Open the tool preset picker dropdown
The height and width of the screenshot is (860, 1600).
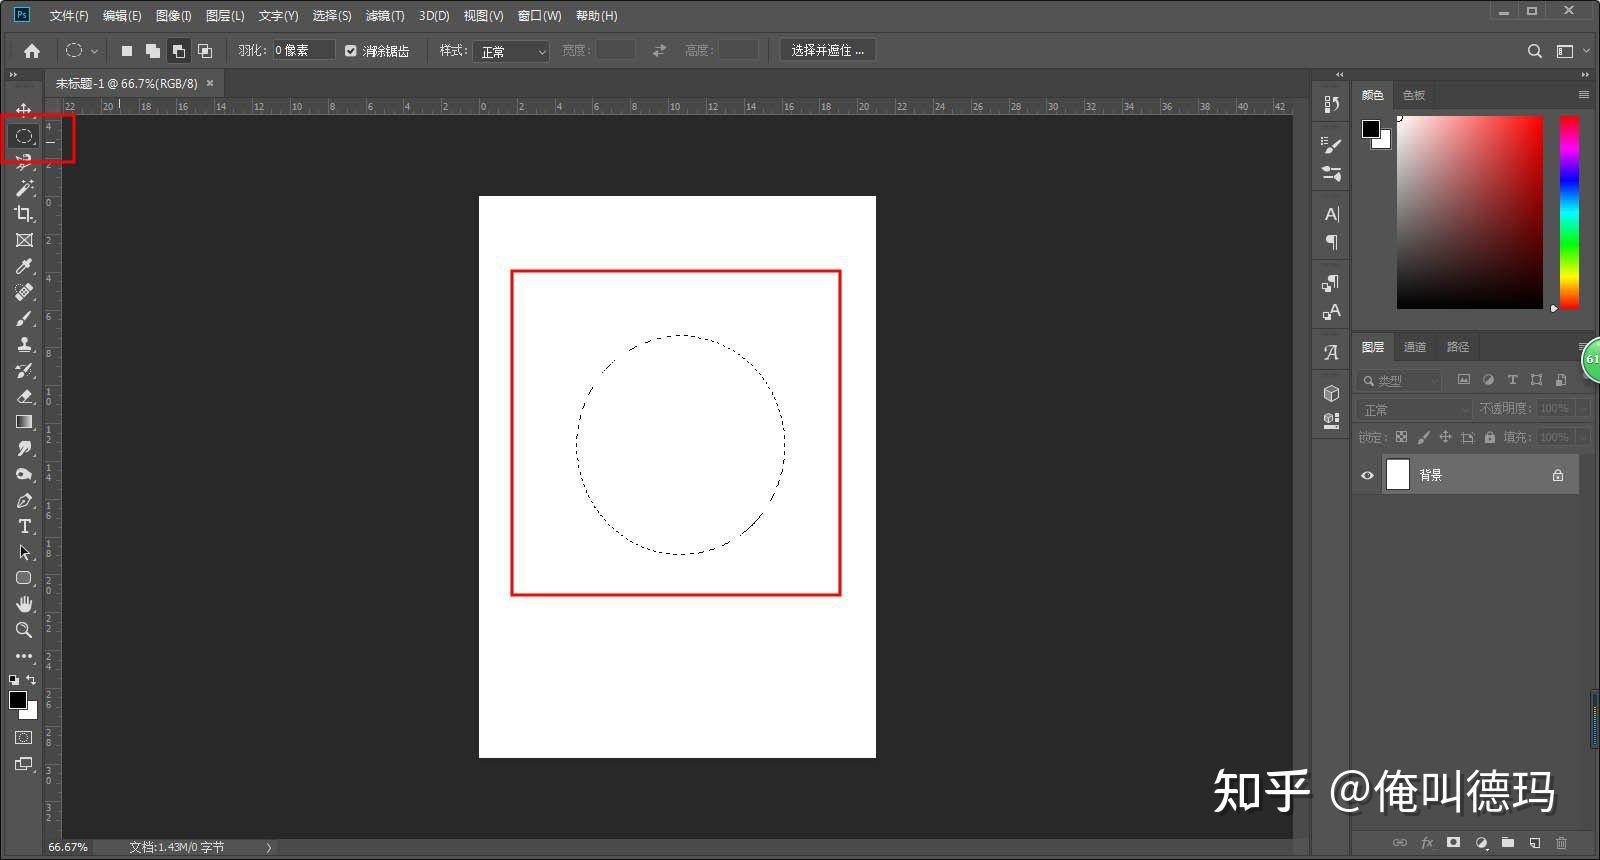(95, 51)
